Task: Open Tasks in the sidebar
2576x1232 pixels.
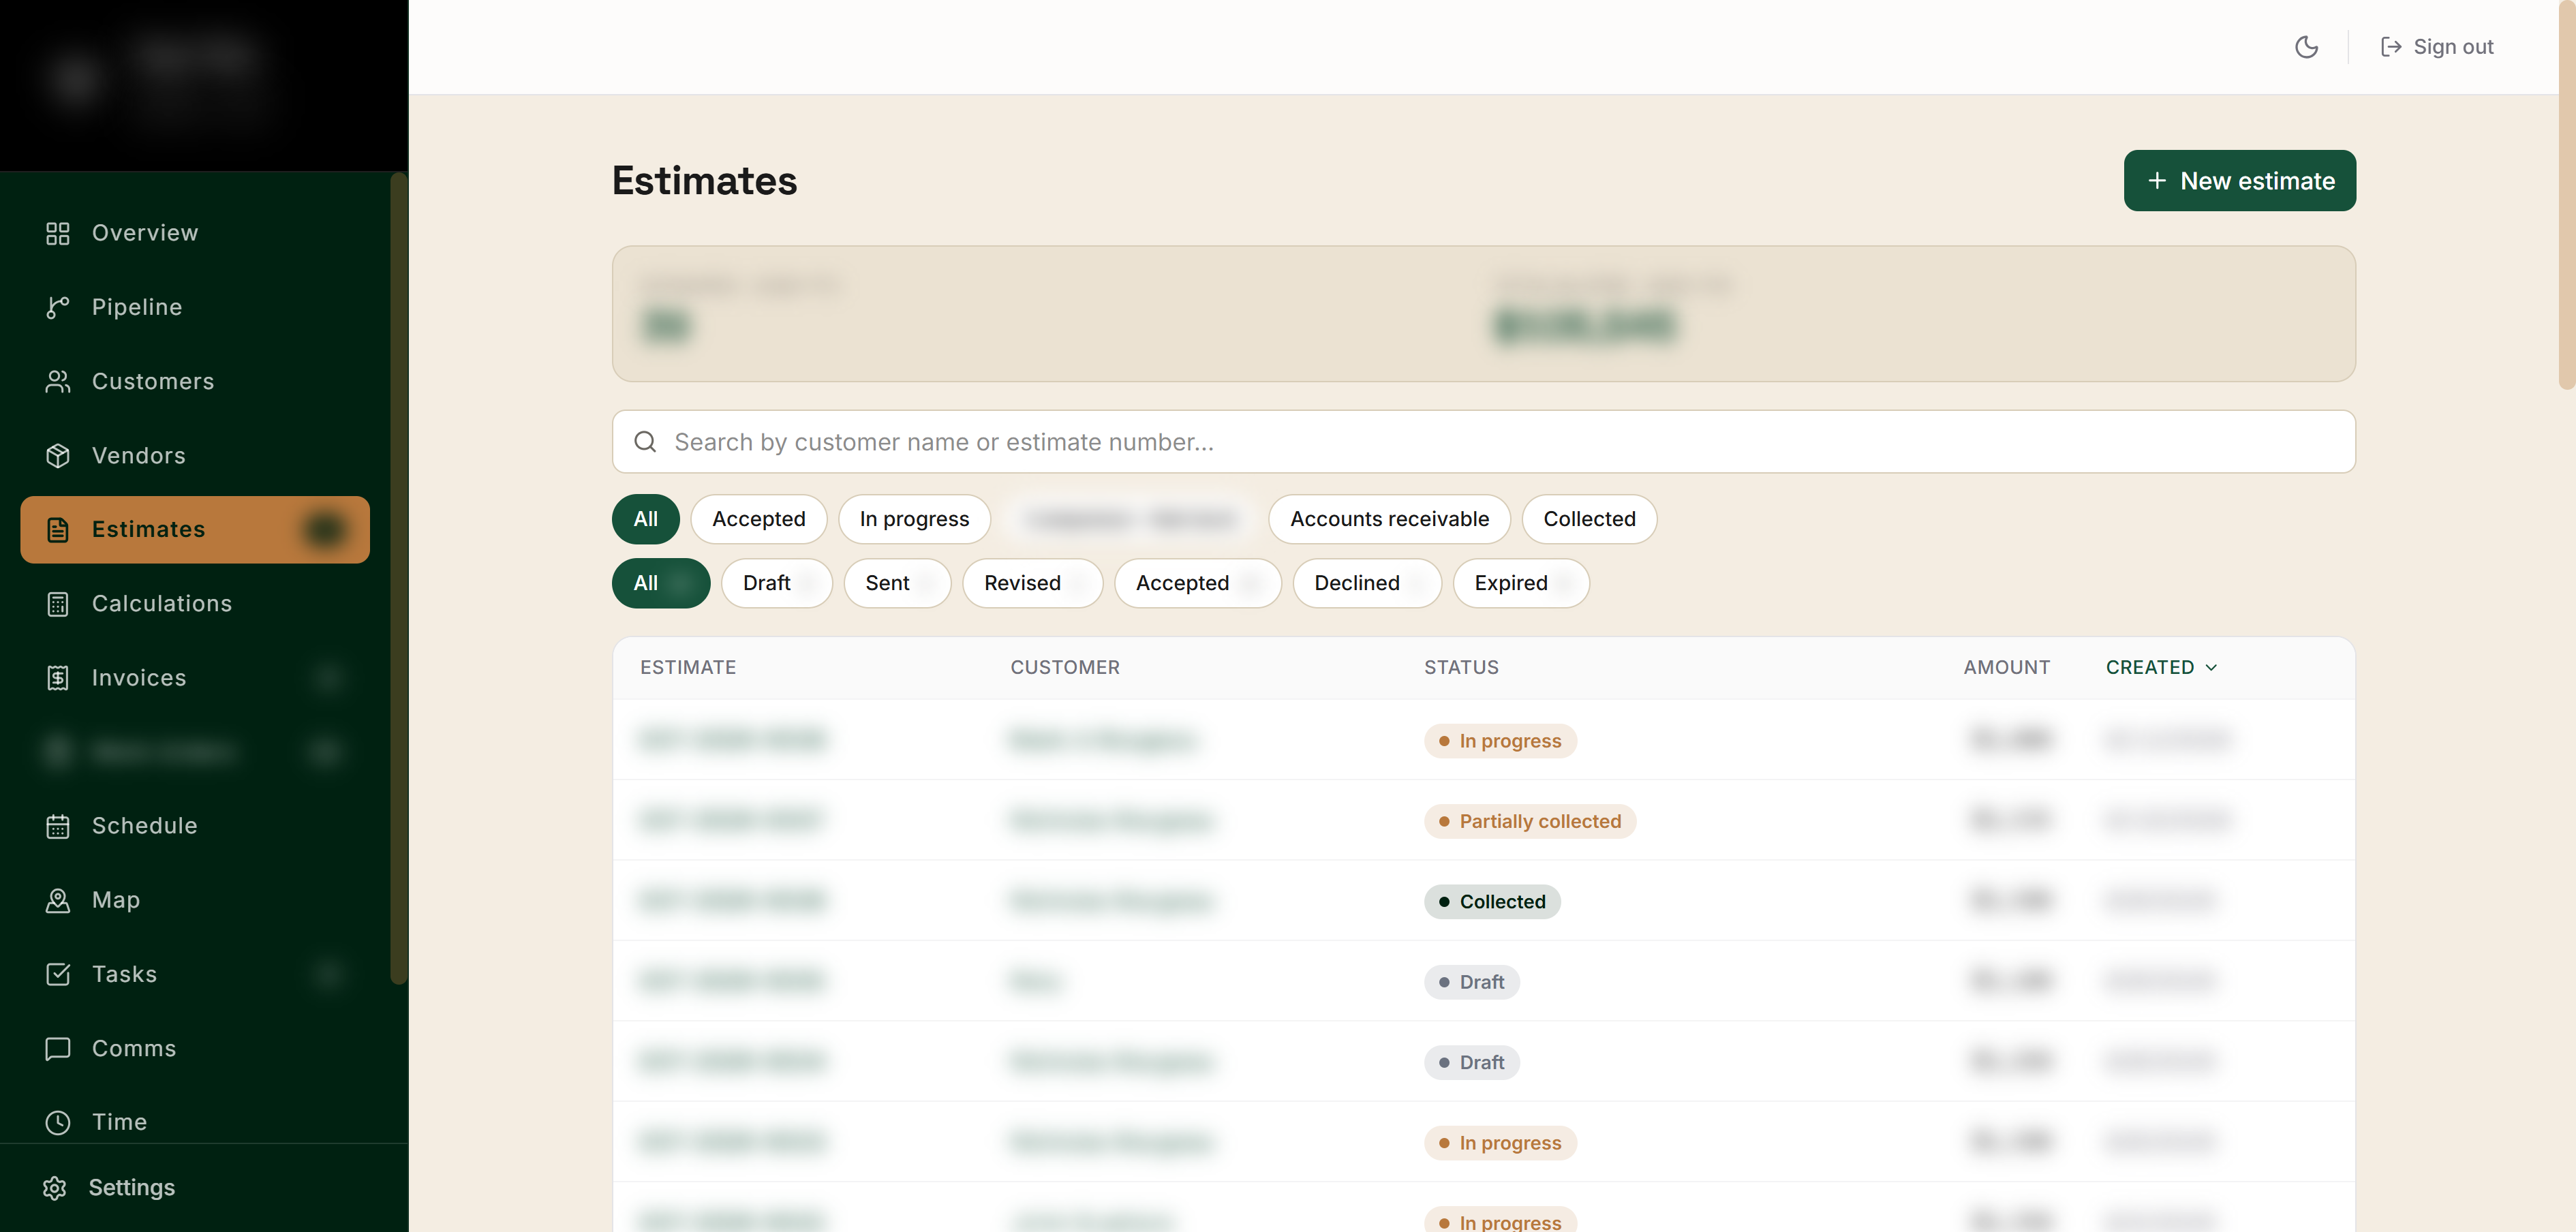Action: [195, 974]
